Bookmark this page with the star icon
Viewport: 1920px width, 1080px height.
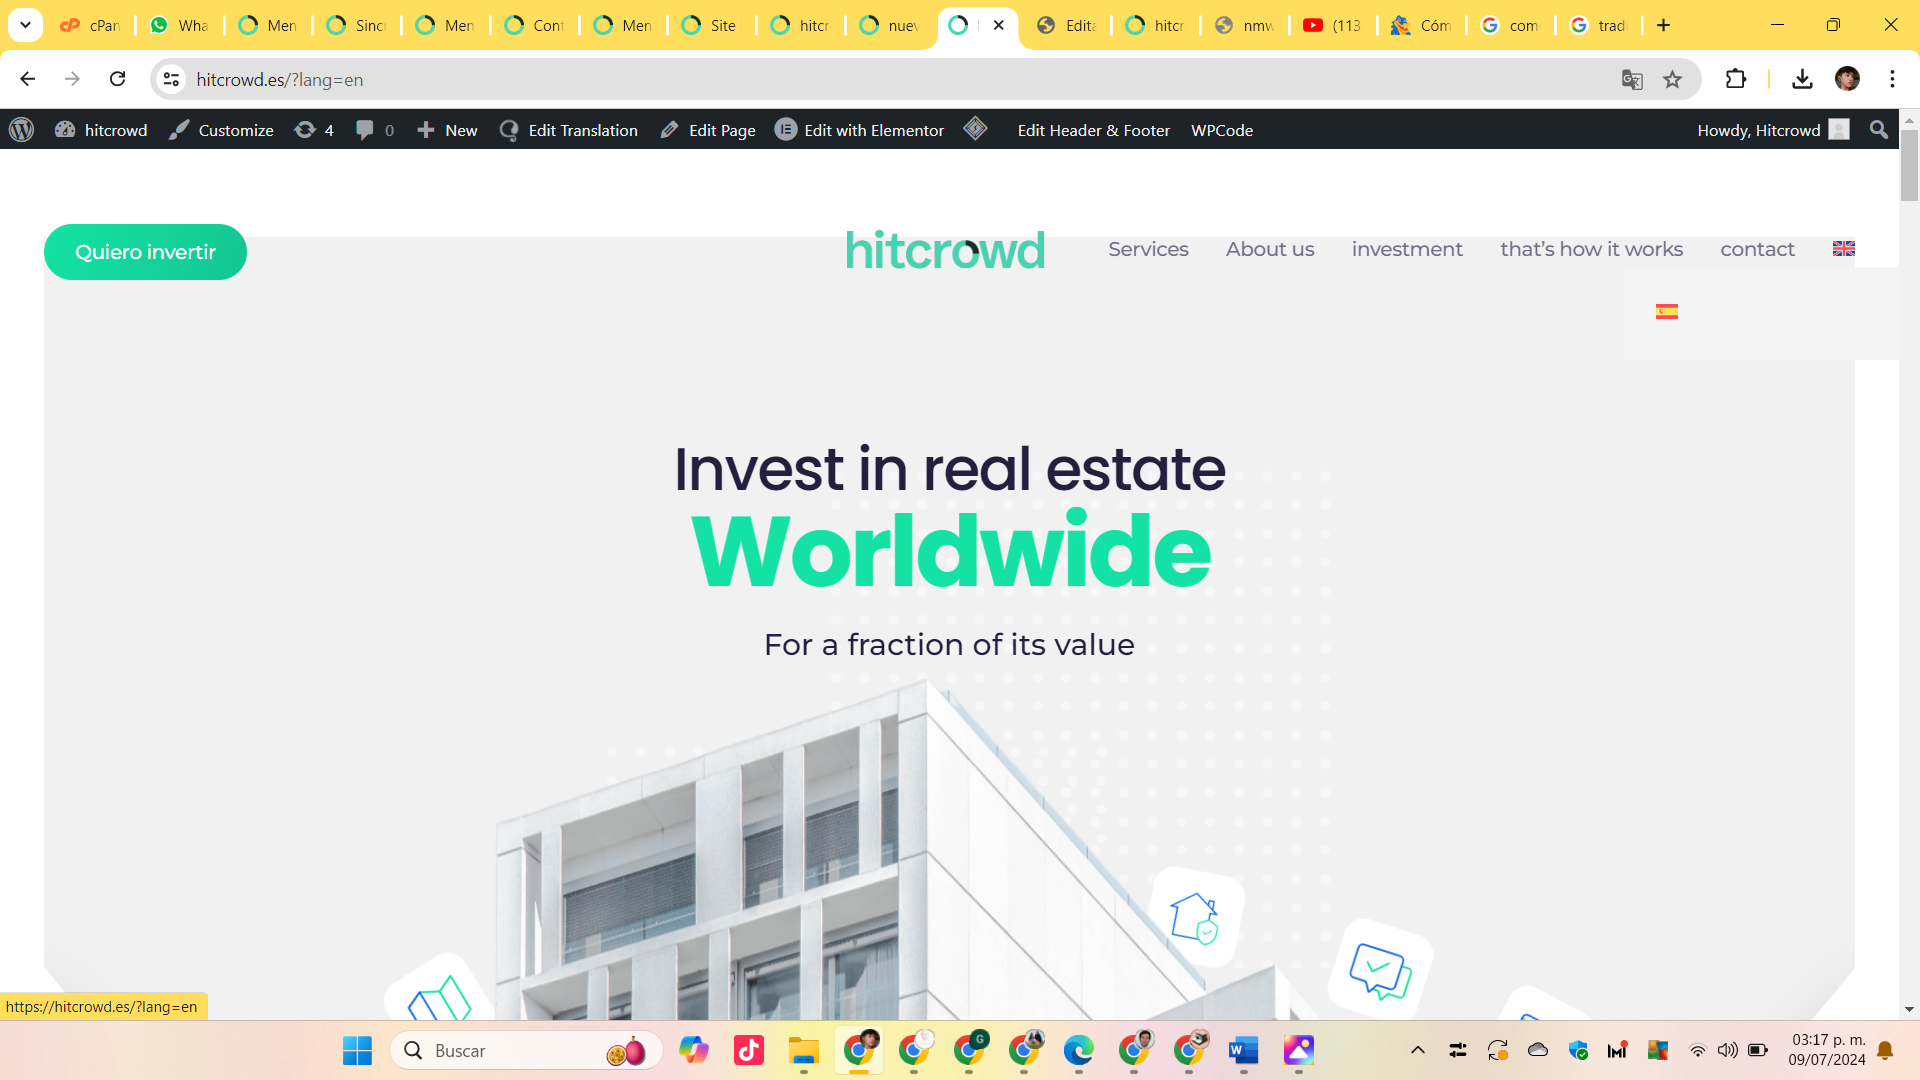click(1672, 80)
